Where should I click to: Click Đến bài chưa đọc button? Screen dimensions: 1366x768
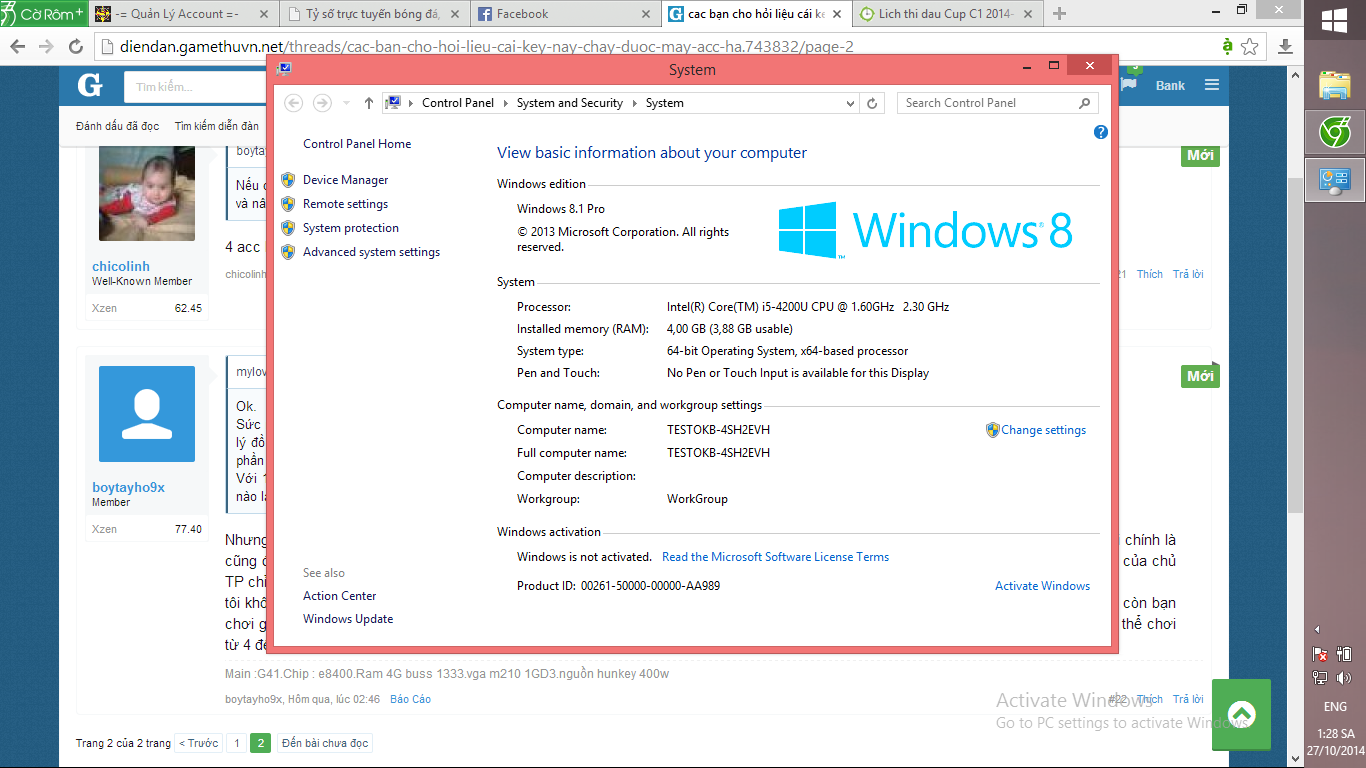[x=325, y=744]
